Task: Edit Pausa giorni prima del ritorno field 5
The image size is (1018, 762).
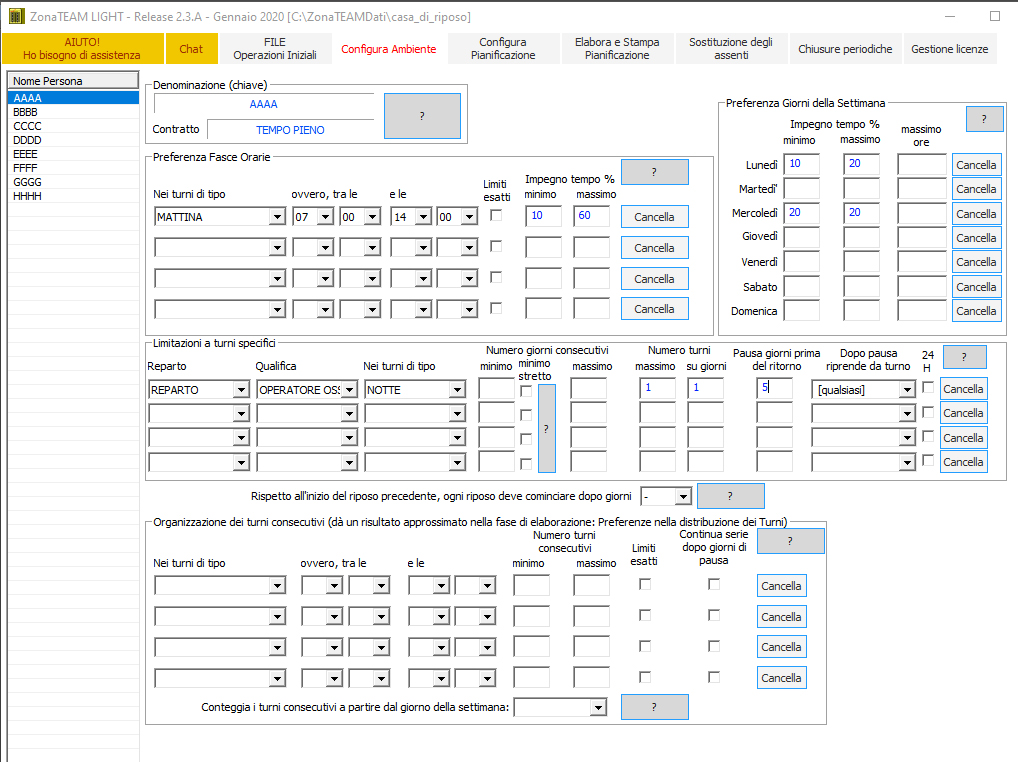Action: pos(775,388)
